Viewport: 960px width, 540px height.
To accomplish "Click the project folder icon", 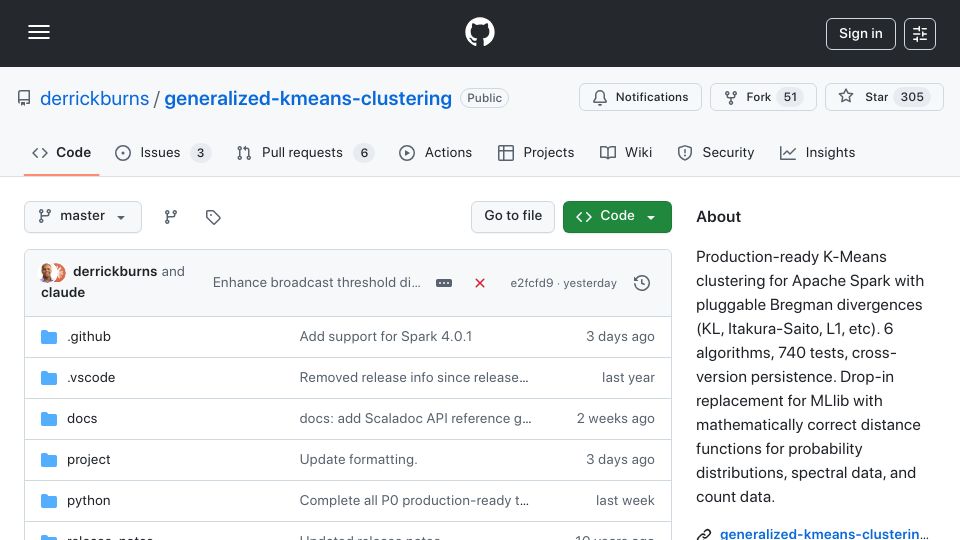I will click(x=49, y=460).
